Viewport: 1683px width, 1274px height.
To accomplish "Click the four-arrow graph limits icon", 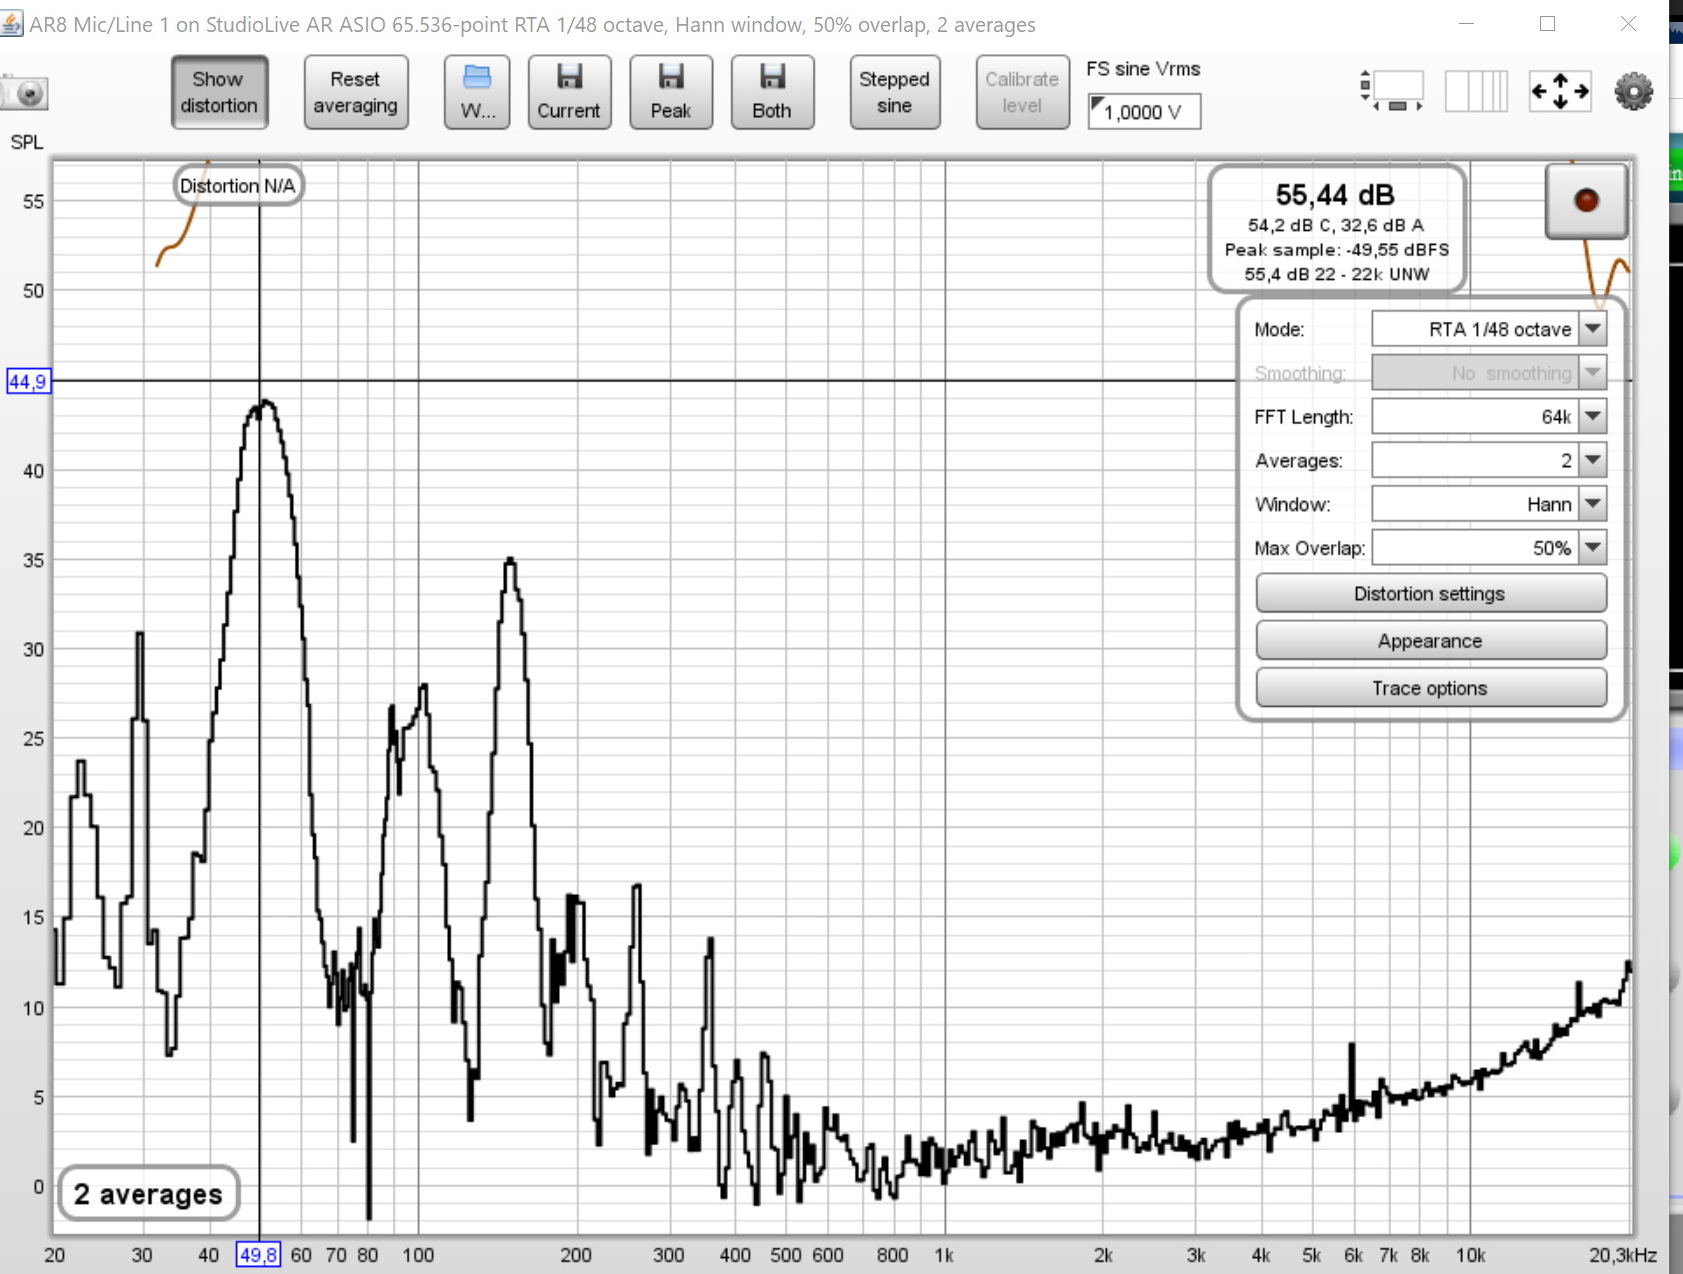I will 1560,91.
